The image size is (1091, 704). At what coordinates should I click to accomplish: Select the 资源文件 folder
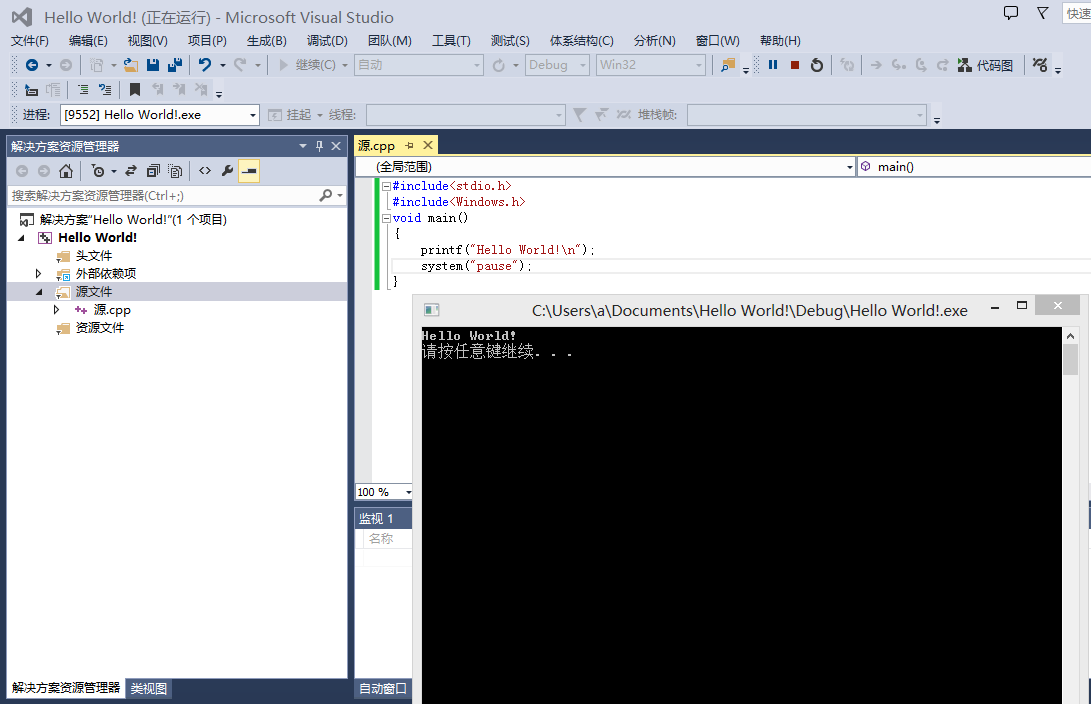point(100,328)
